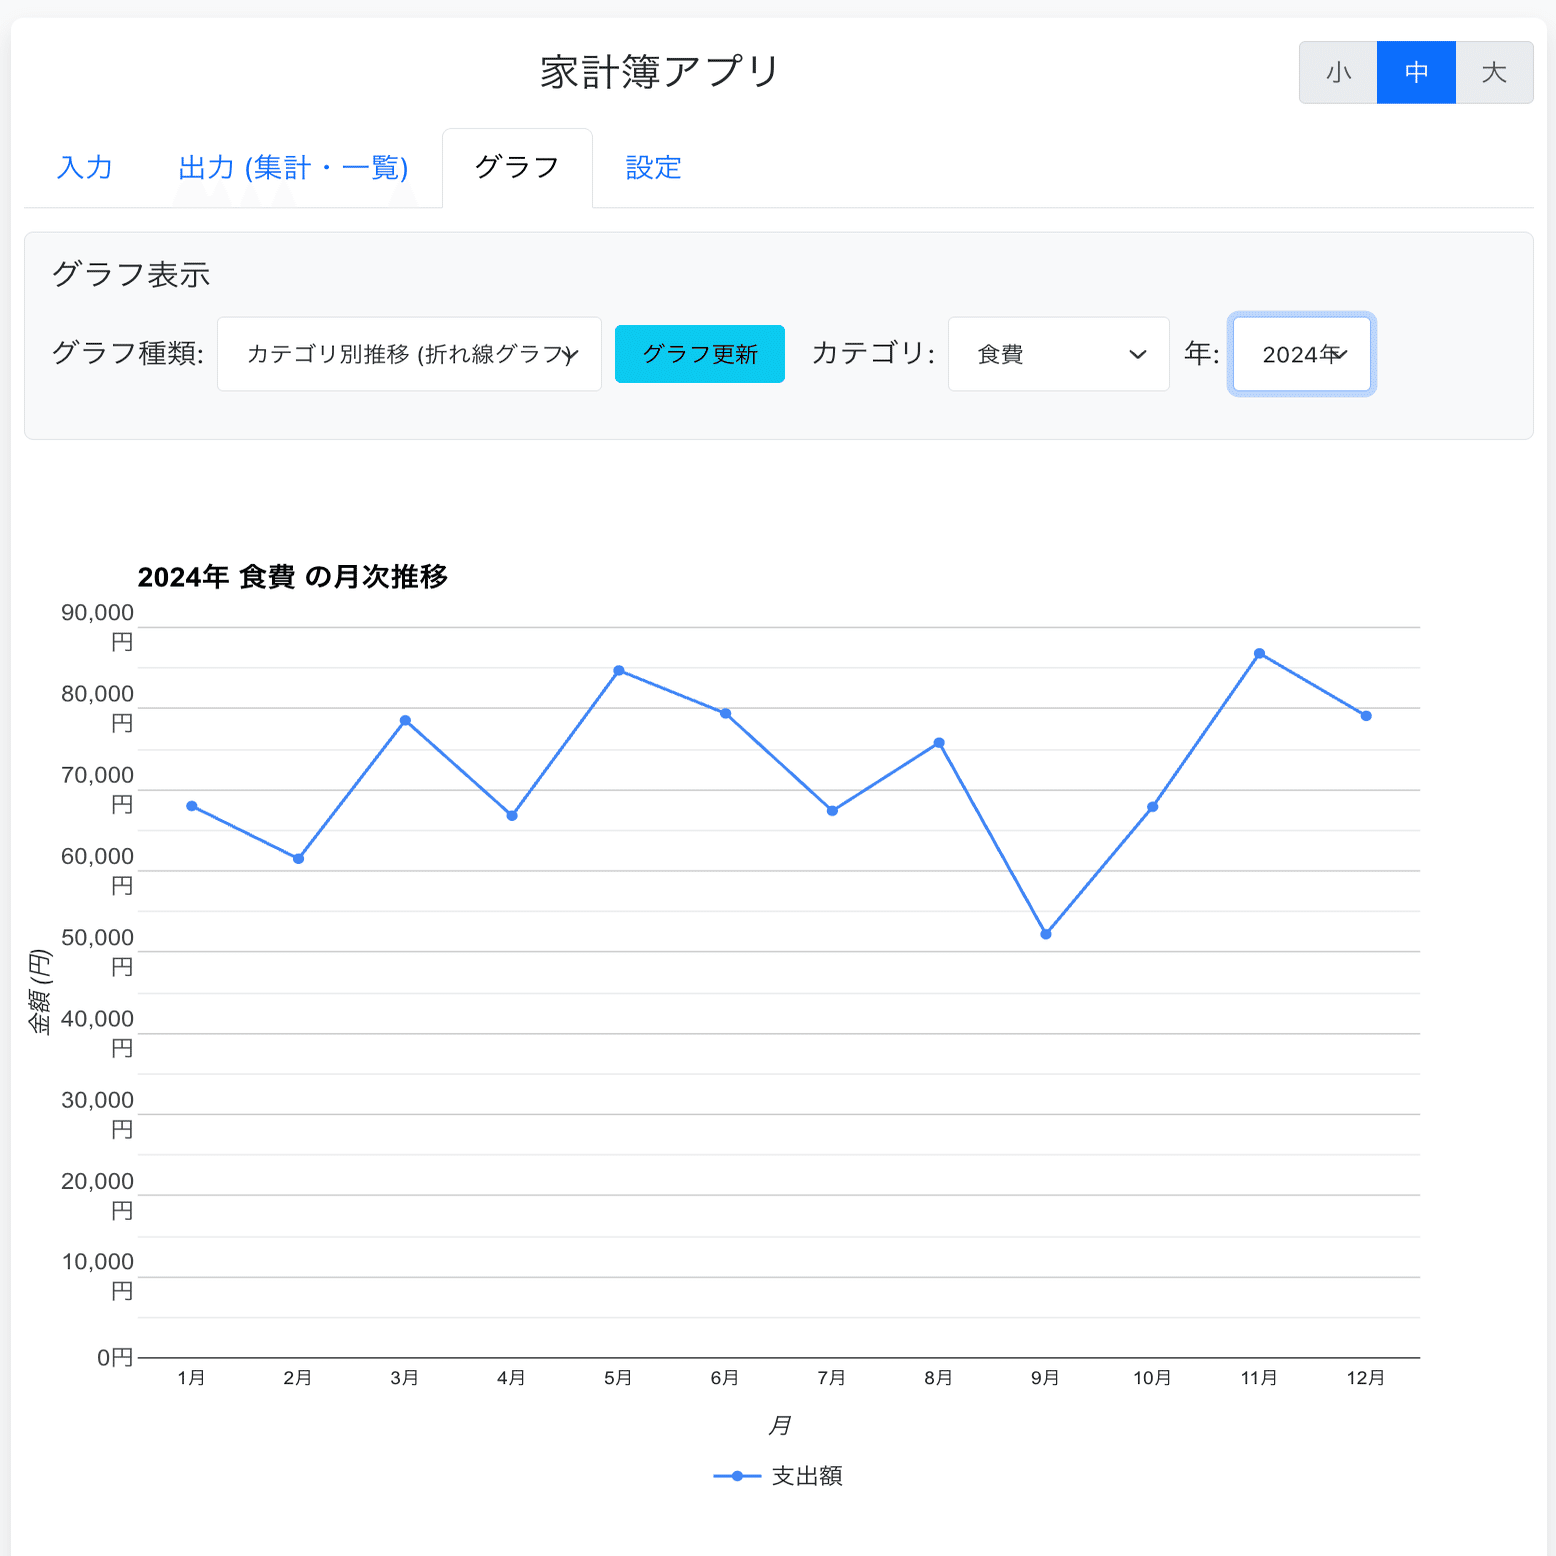1556x1556 pixels.
Task: Click the グラフ表示 panel header
Action: click(131, 273)
